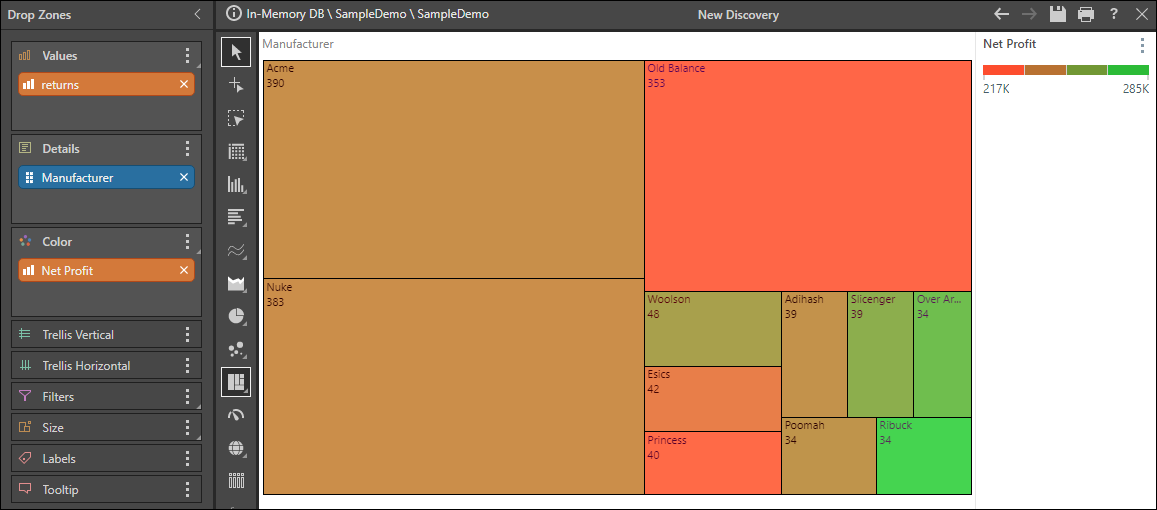The image size is (1157, 510).
Task: Open help question mark
Action: click(x=1114, y=14)
